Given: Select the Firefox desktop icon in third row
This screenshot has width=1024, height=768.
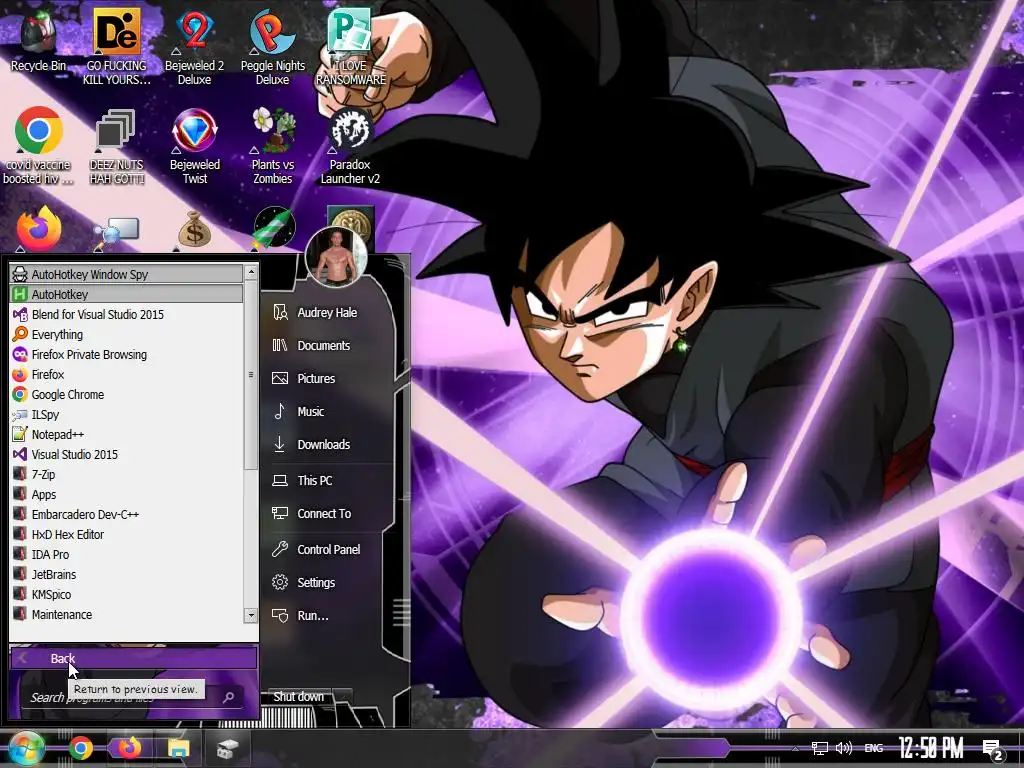Looking at the screenshot, I should tap(39, 229).
